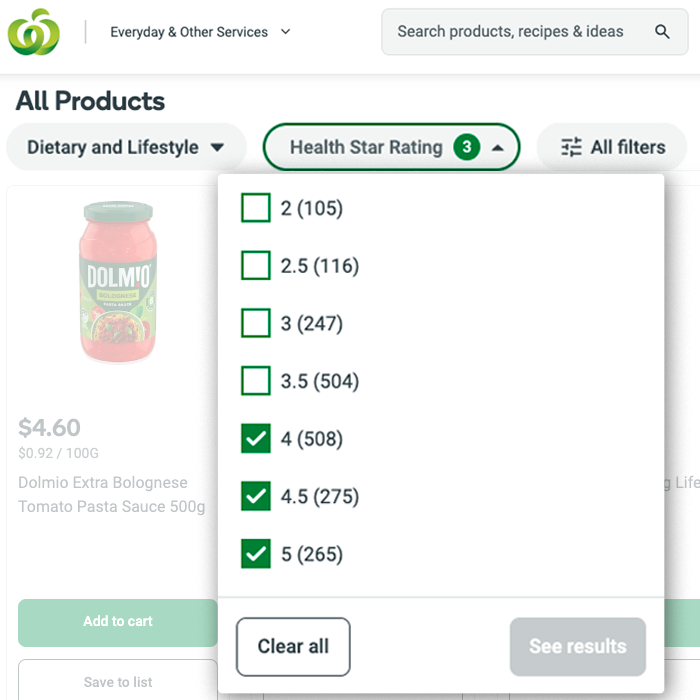Click the search products input field
The height and width of the screenshot is (700, 700).
[x=535, y=32]
